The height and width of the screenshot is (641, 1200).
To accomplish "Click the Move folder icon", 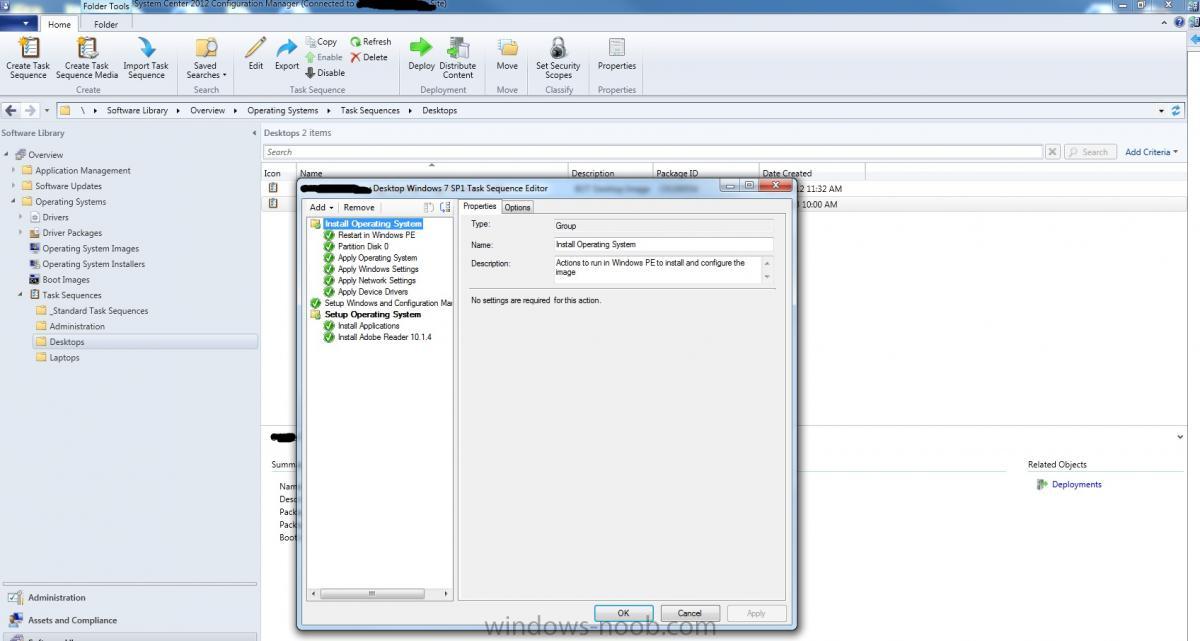I will pos(508,48).
